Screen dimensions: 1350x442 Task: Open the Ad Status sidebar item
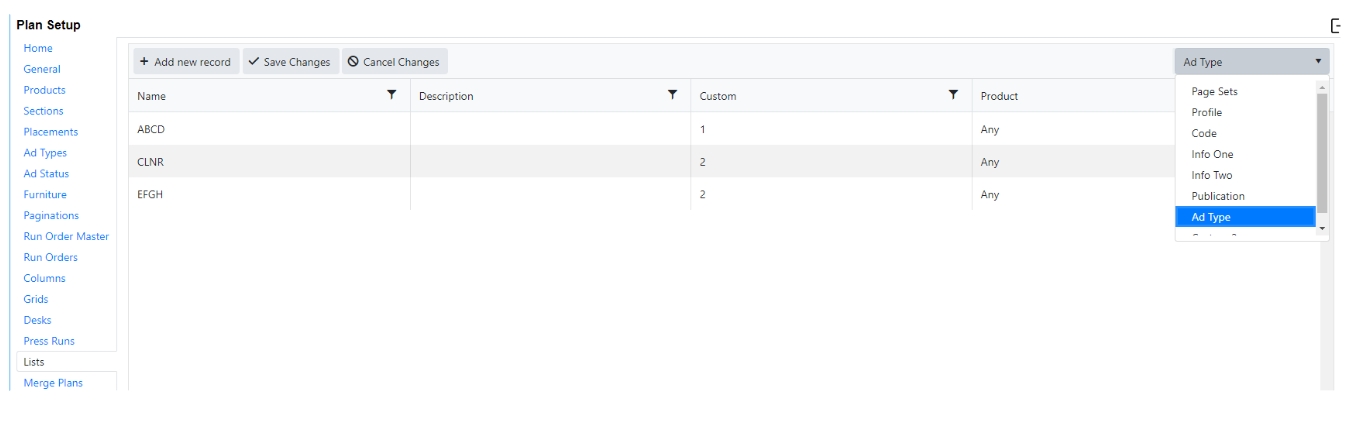pyautogui.click(x=47, y=174)
